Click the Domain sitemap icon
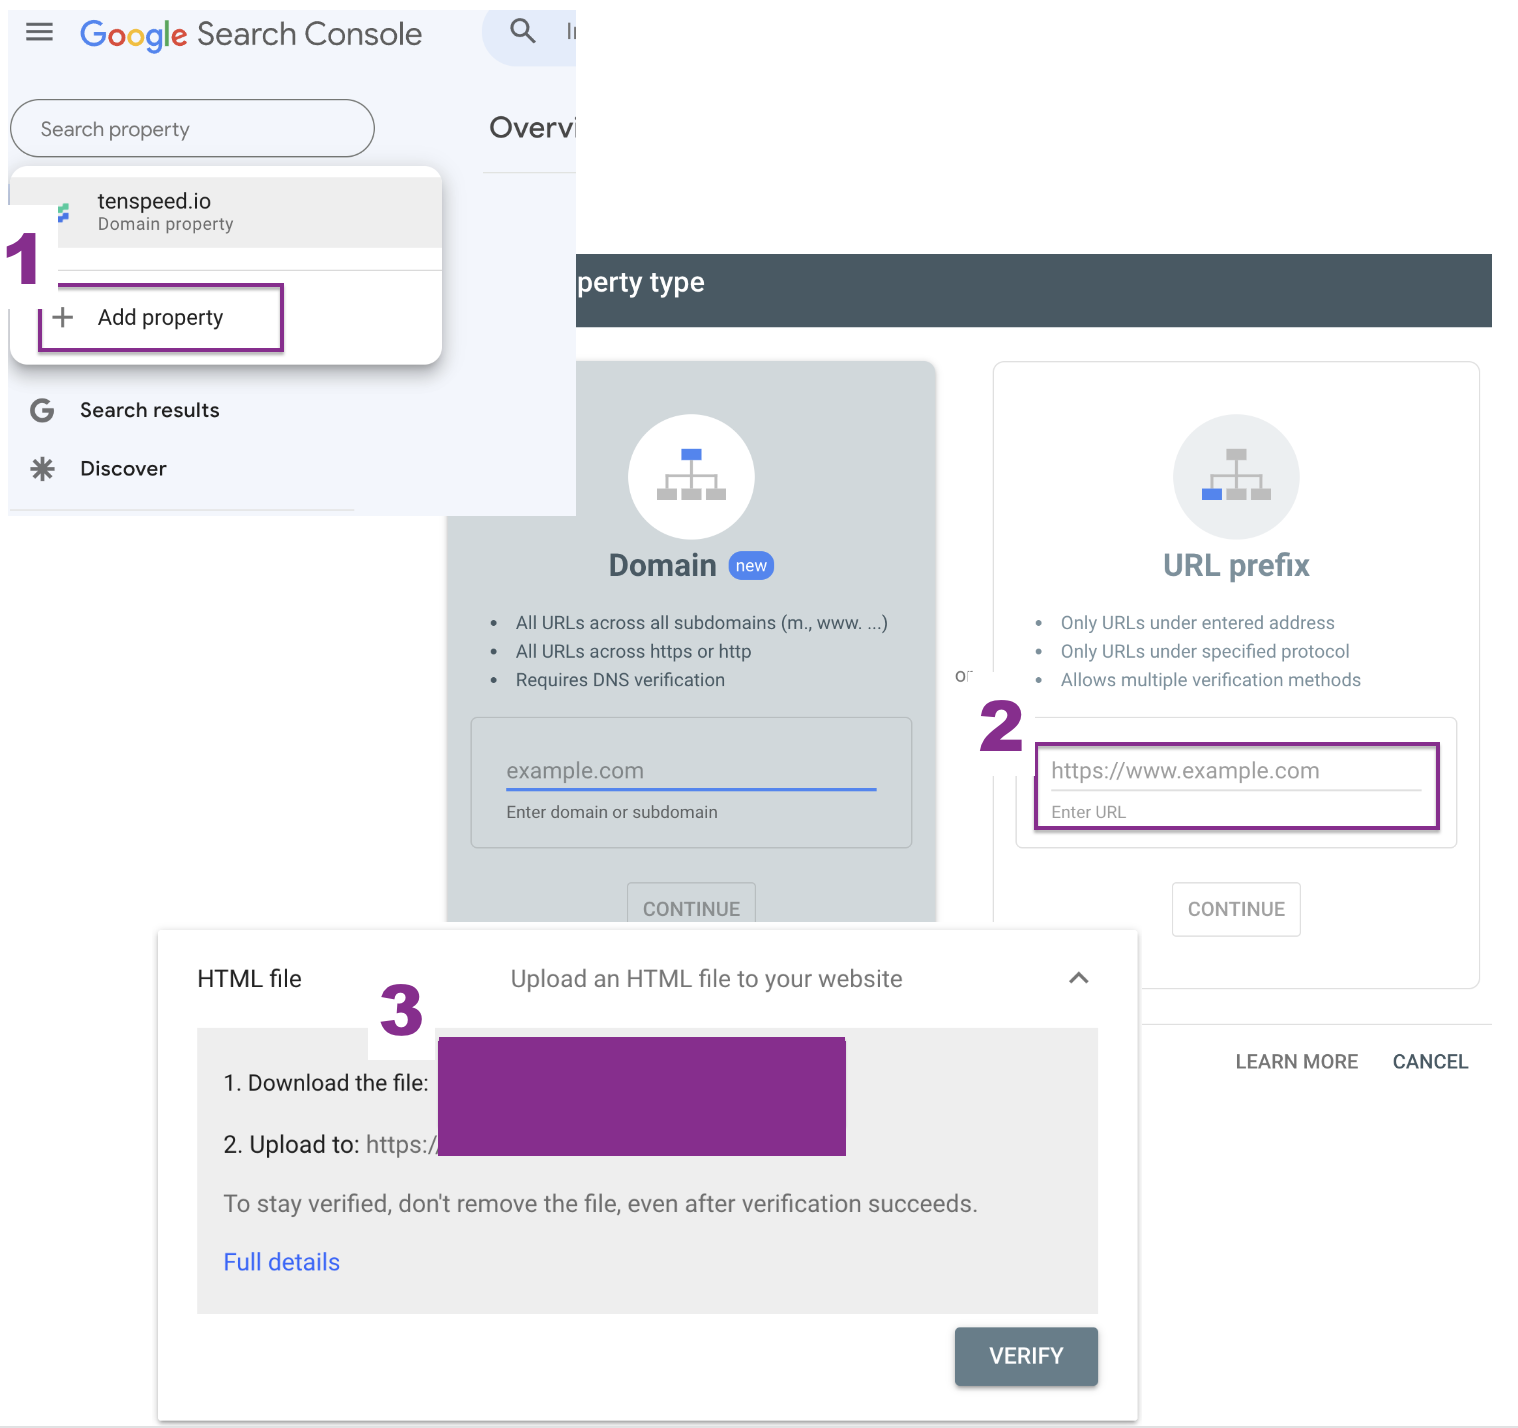This screenshot has width=1518, height=1428. pos(691,476)
